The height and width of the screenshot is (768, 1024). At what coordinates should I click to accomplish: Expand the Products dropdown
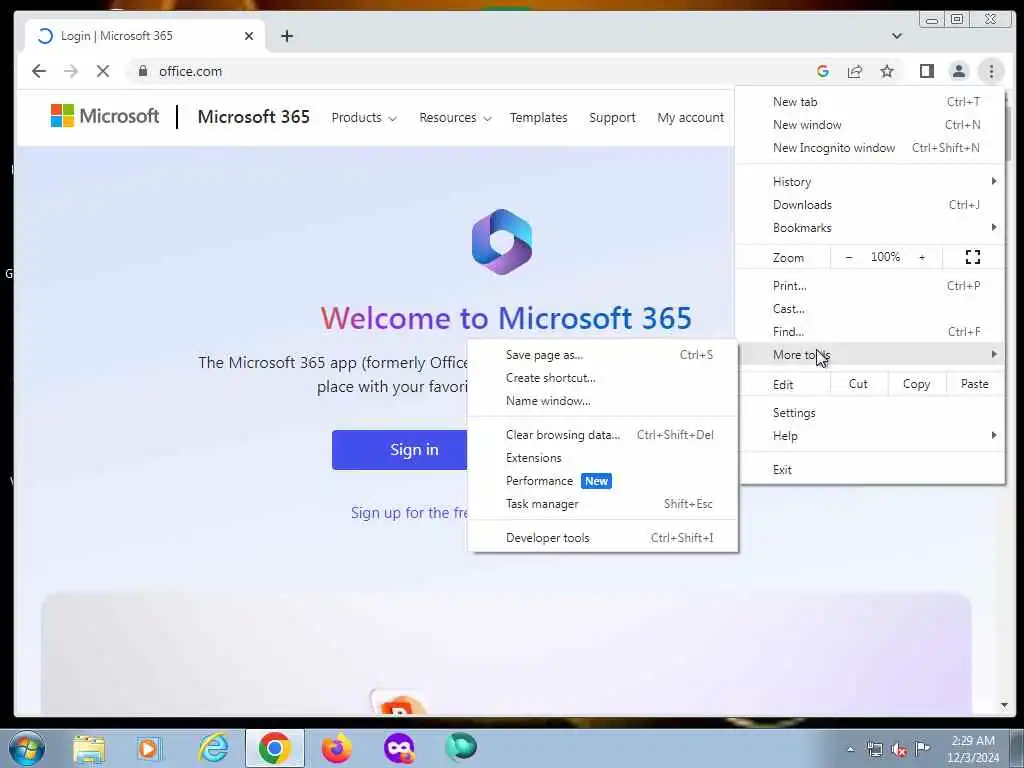point(364,118)
